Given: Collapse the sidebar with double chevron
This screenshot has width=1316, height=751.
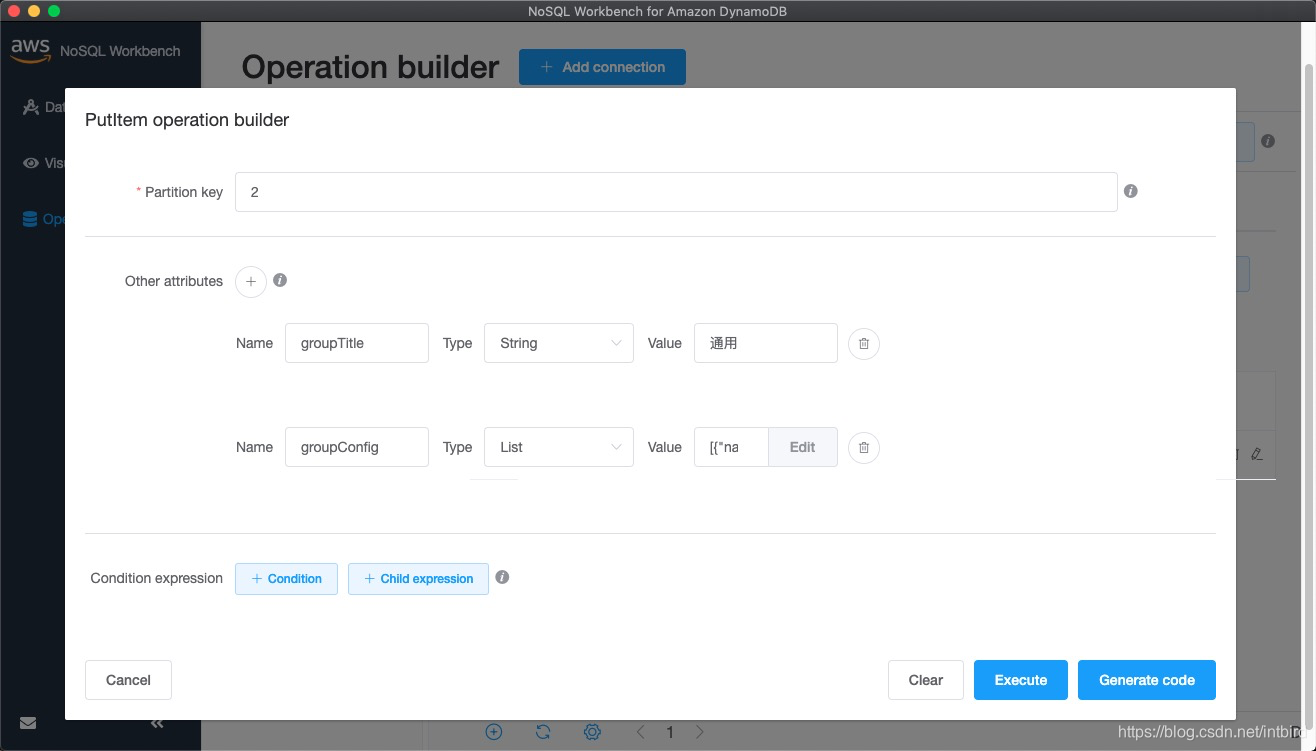Looking at the screenshot, I should 157,723.
